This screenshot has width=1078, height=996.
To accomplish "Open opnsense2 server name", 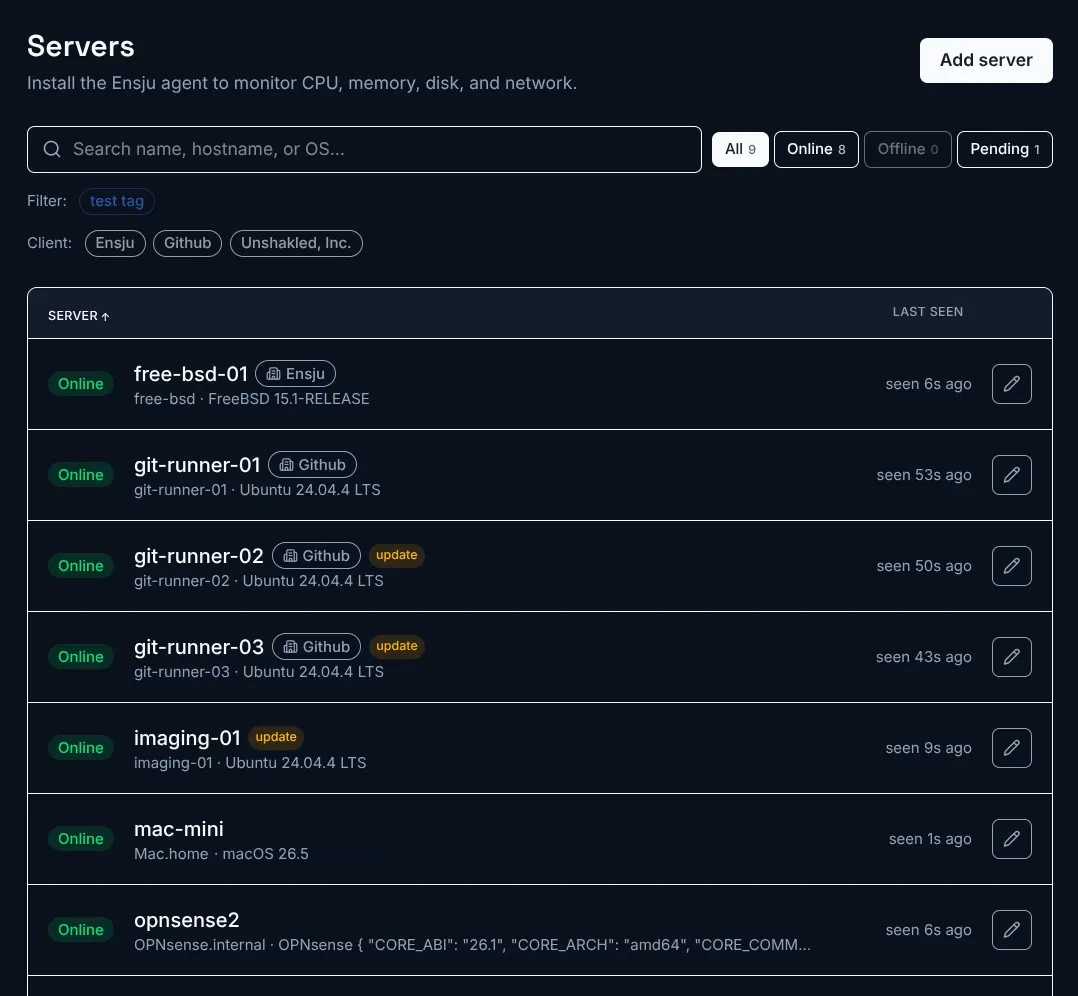I will tap(186, 920).
